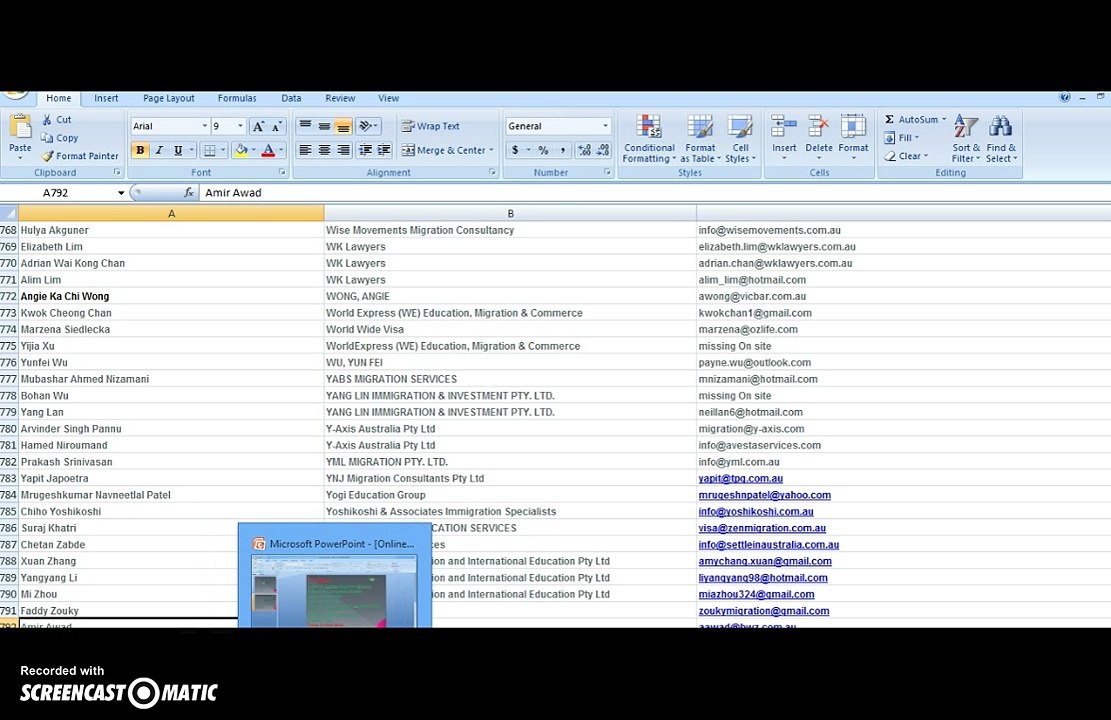
Task: Open the yapit@tpg.com.au email link
Action: [x=740, y=478]
